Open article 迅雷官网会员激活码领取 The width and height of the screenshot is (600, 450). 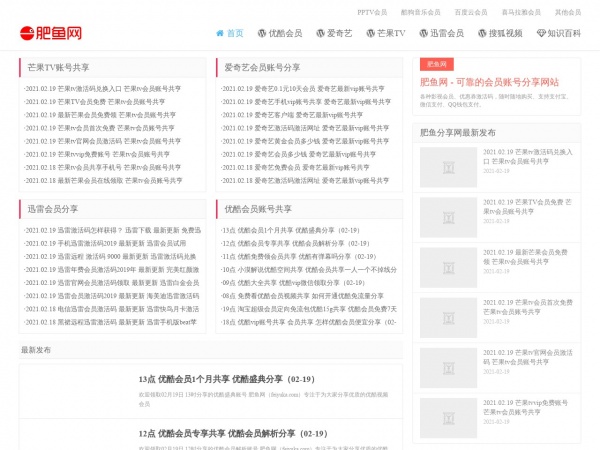pos(112,283)
